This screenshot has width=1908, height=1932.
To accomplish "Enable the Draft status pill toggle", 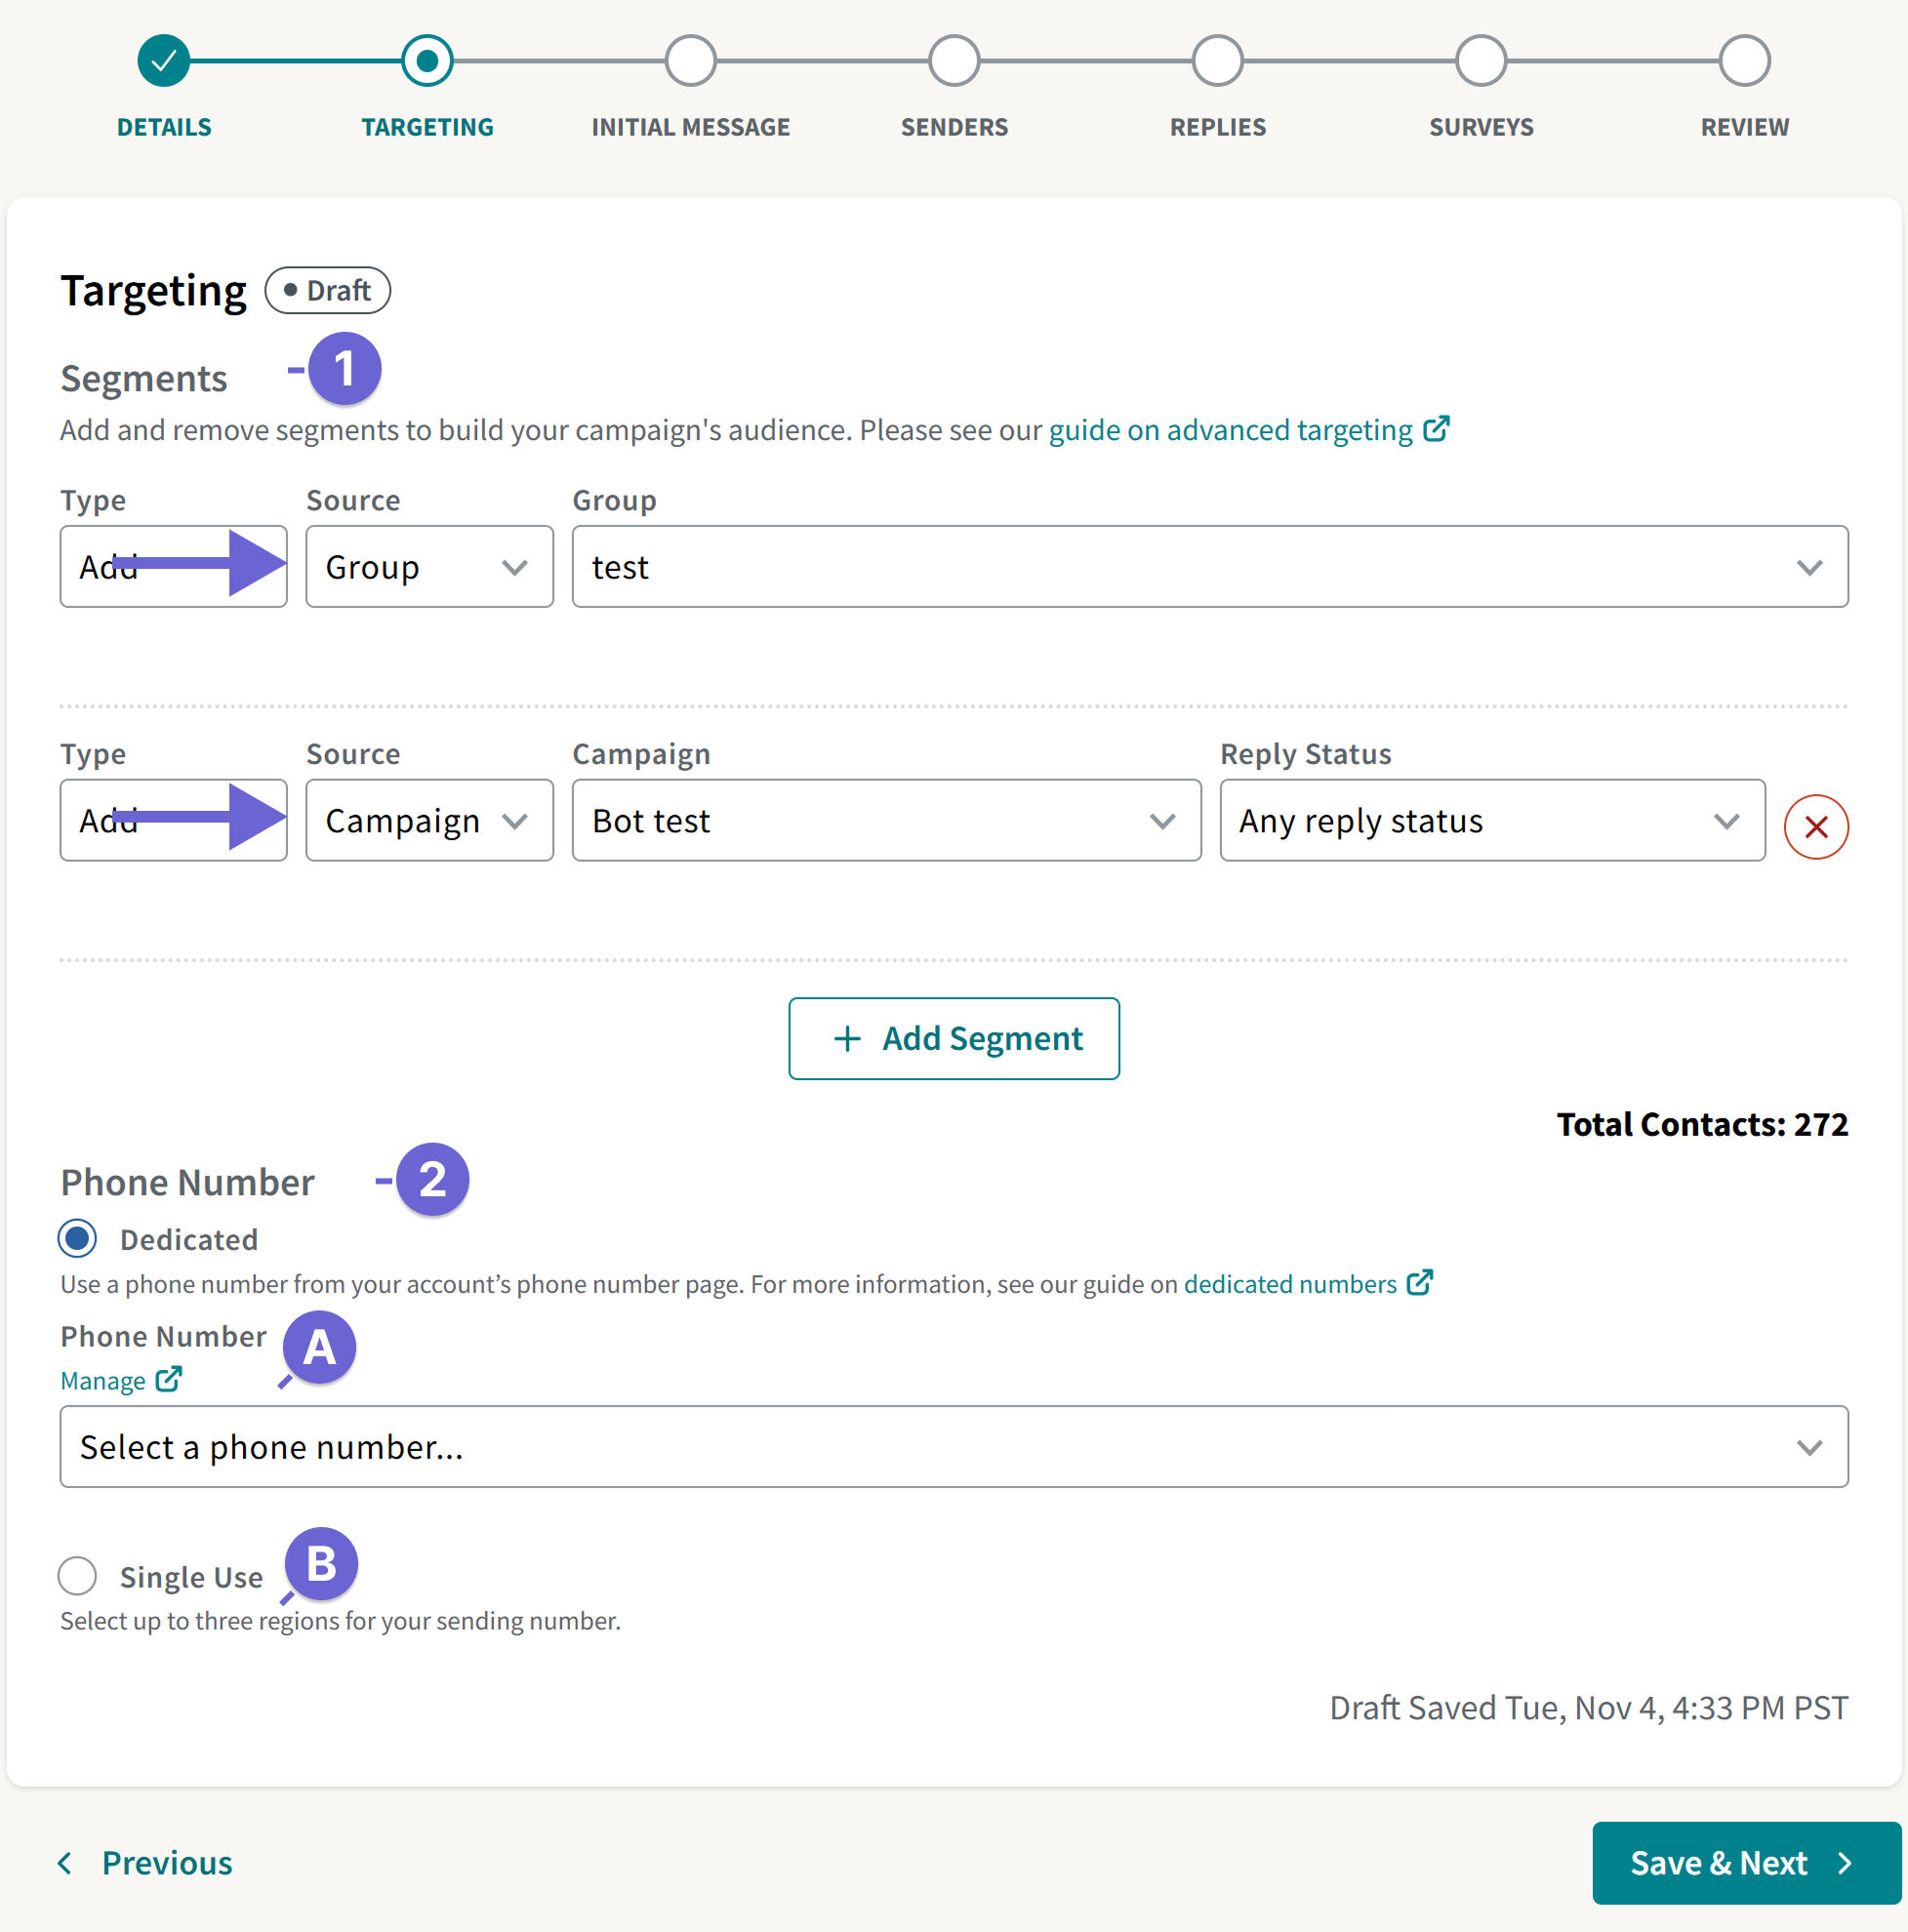I will pos(327,290).
